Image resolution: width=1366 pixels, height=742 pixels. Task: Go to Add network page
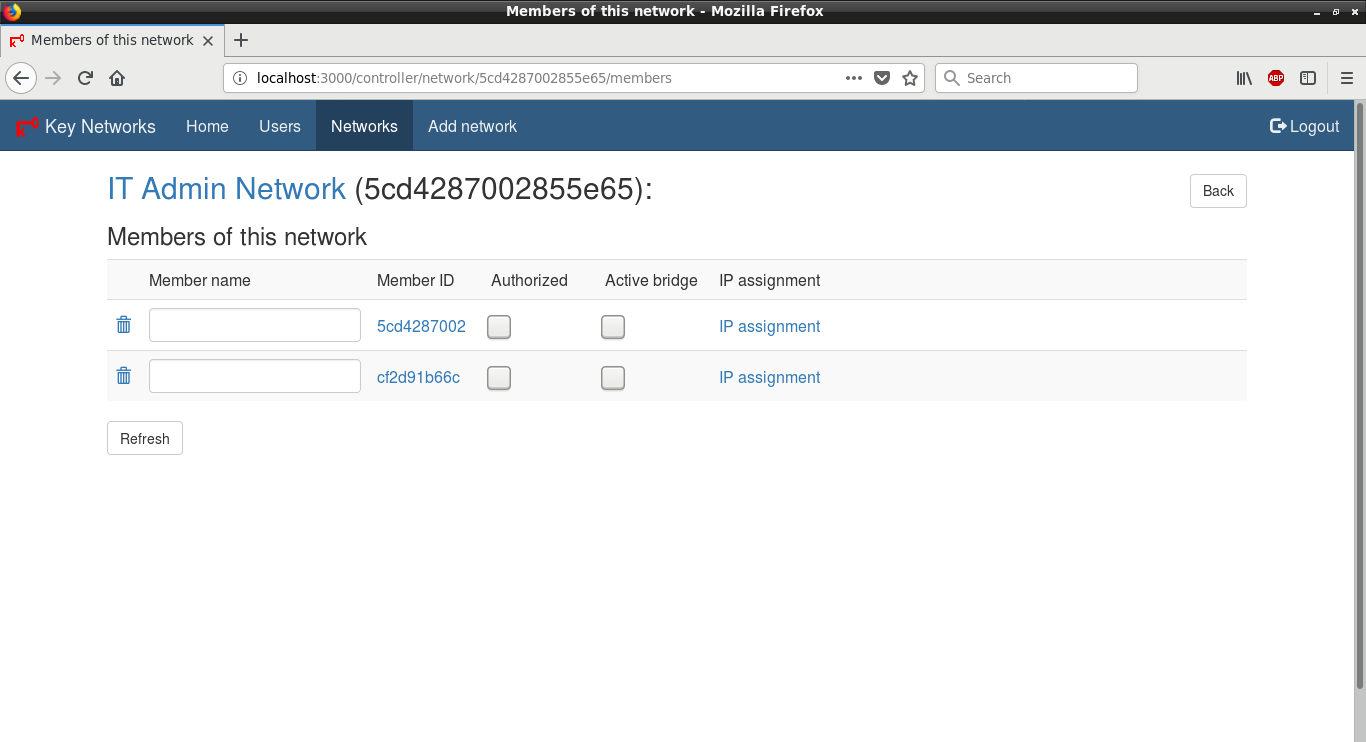(x=472, y=126)
